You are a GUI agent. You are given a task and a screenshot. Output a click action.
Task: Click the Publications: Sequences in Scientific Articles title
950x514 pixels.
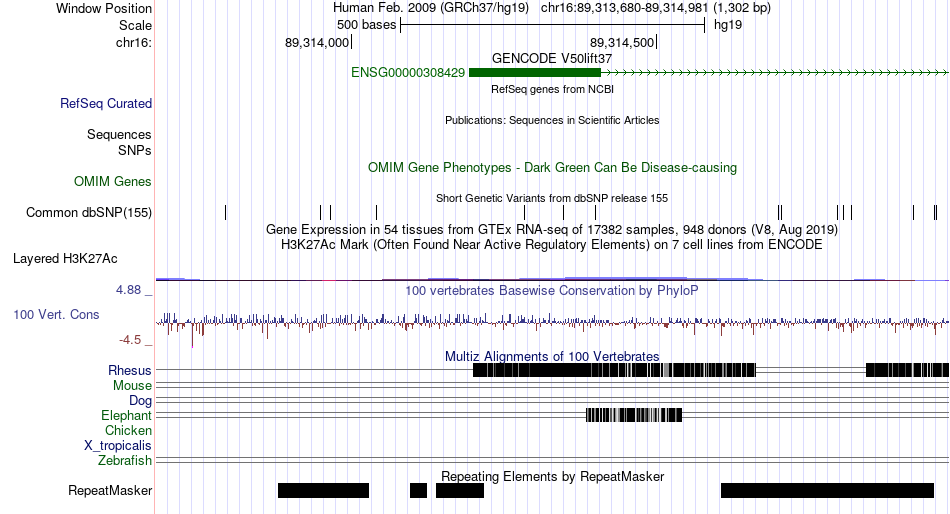(552, 120)
